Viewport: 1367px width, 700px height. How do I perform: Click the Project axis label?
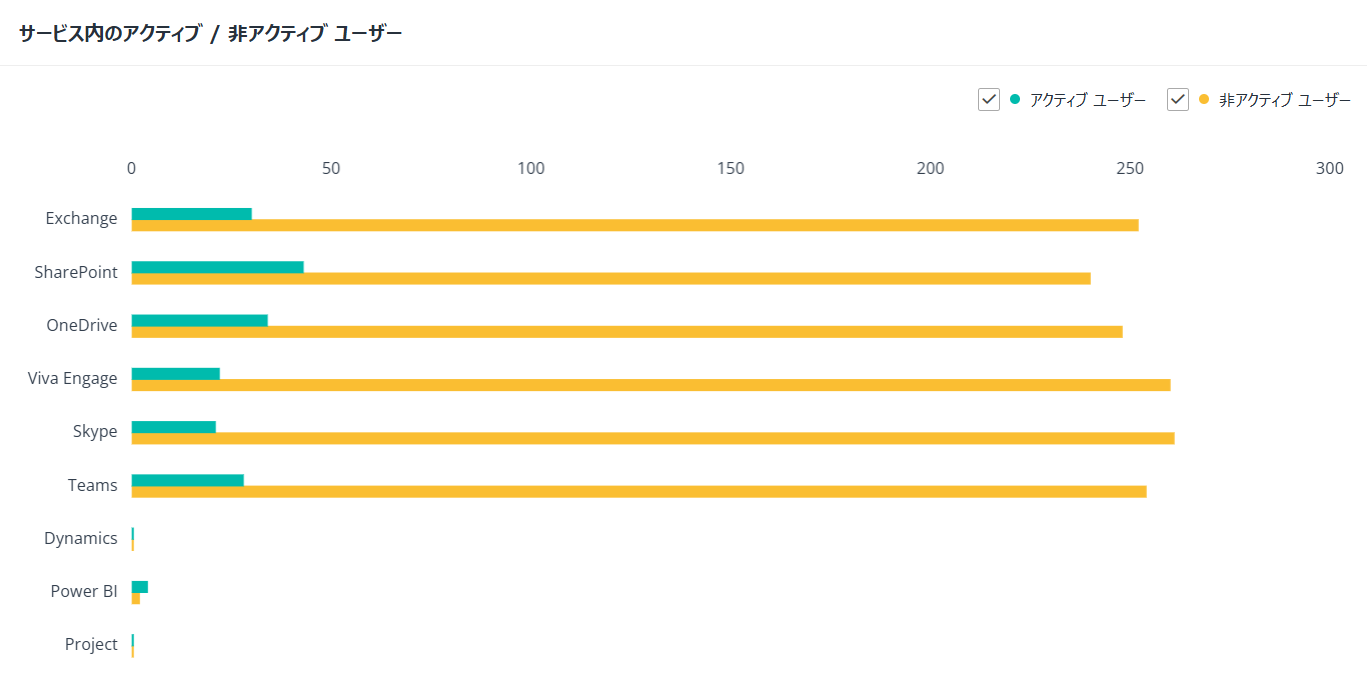click(x=91, y=644)
